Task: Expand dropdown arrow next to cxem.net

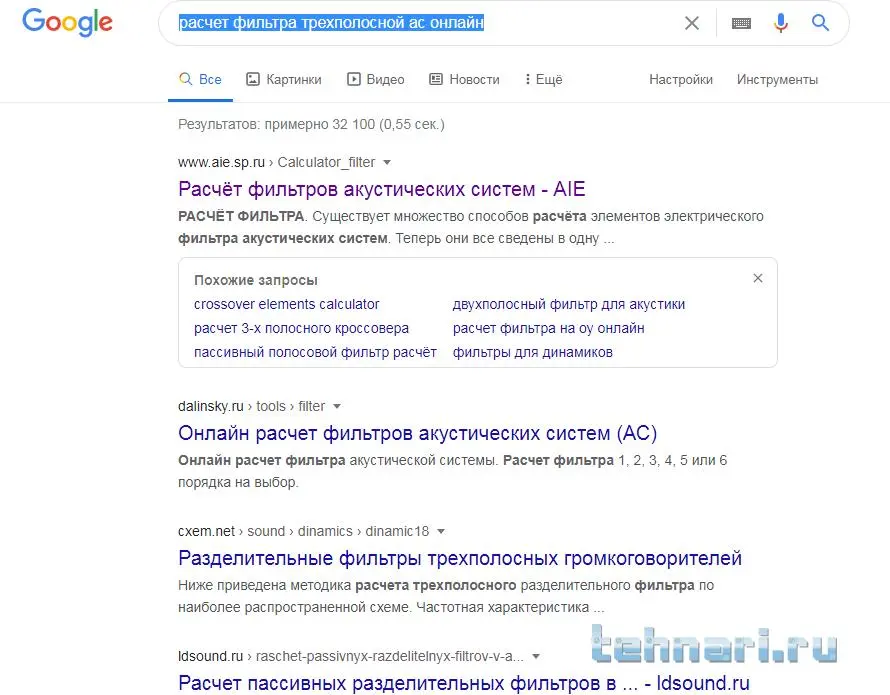Action: 441,531
